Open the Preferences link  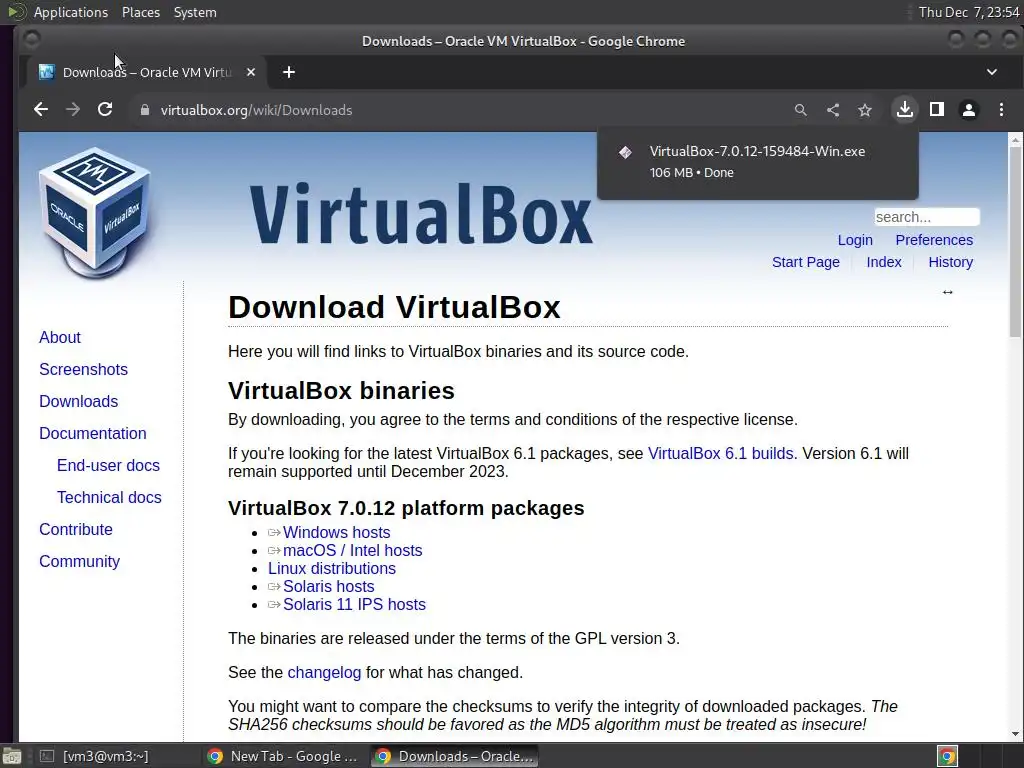point(934,240)
